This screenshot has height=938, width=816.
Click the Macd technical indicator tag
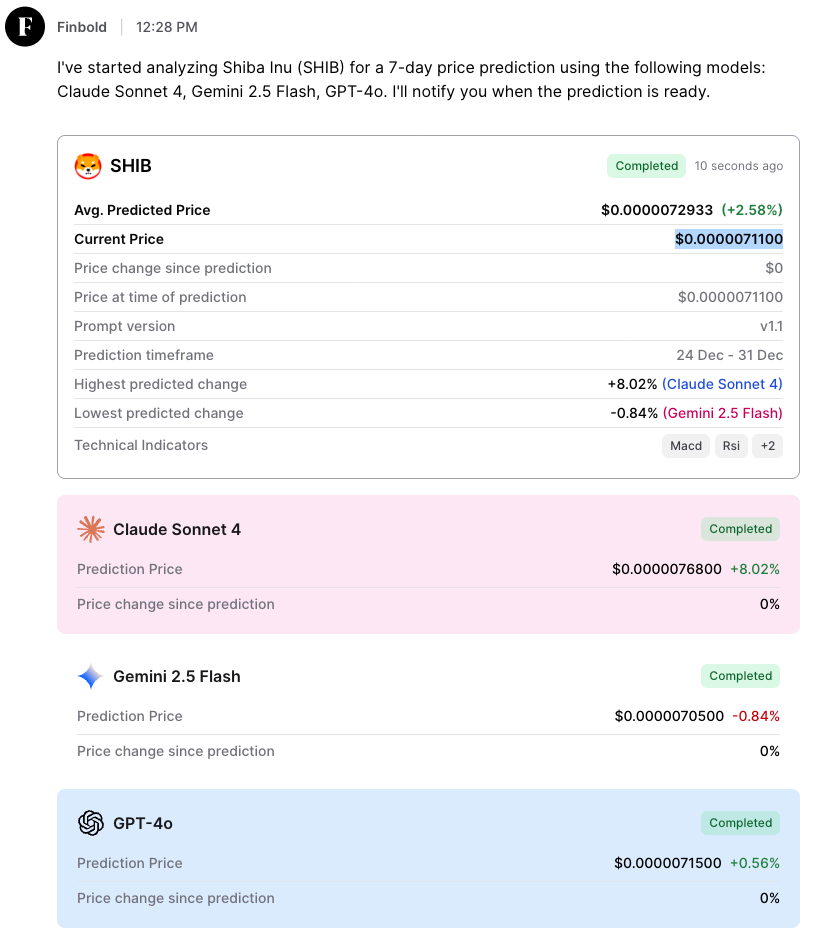coord(686,446)
